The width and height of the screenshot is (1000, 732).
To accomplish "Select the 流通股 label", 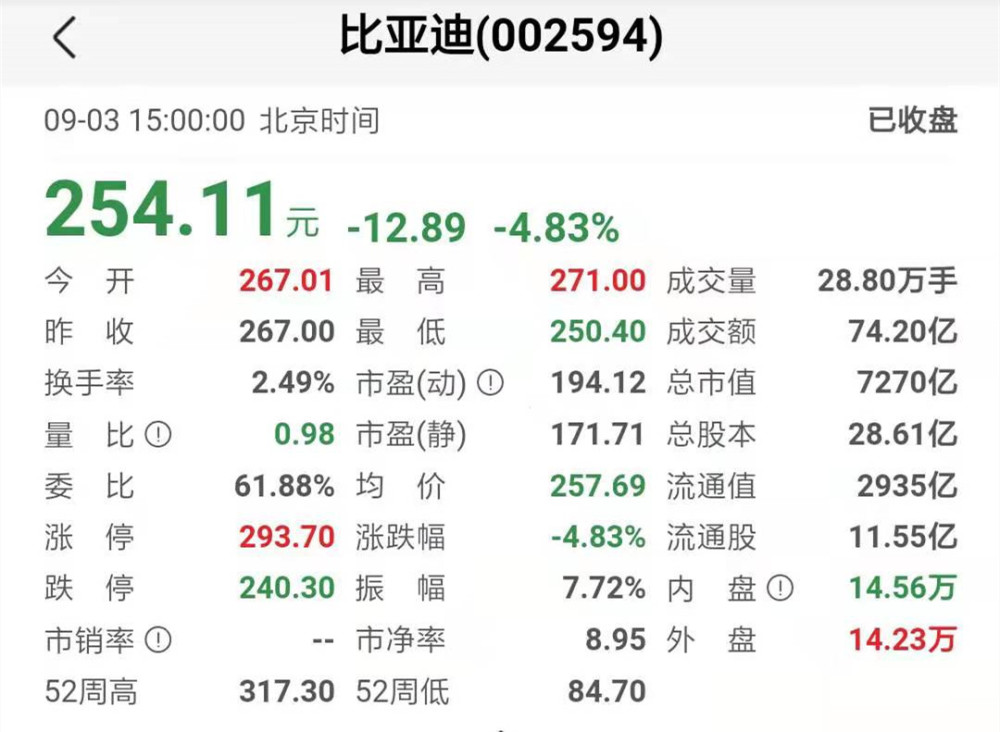I will (711, 538).
